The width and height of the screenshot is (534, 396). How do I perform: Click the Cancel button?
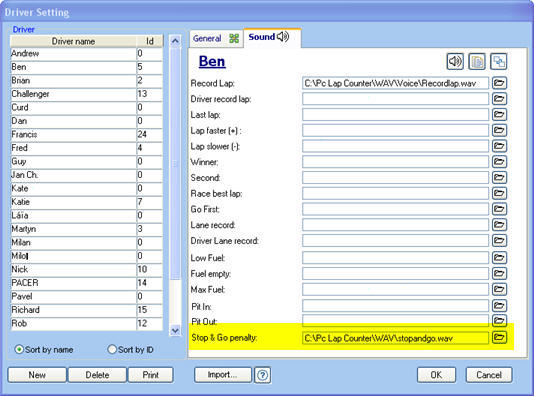[x=489, y=375]
